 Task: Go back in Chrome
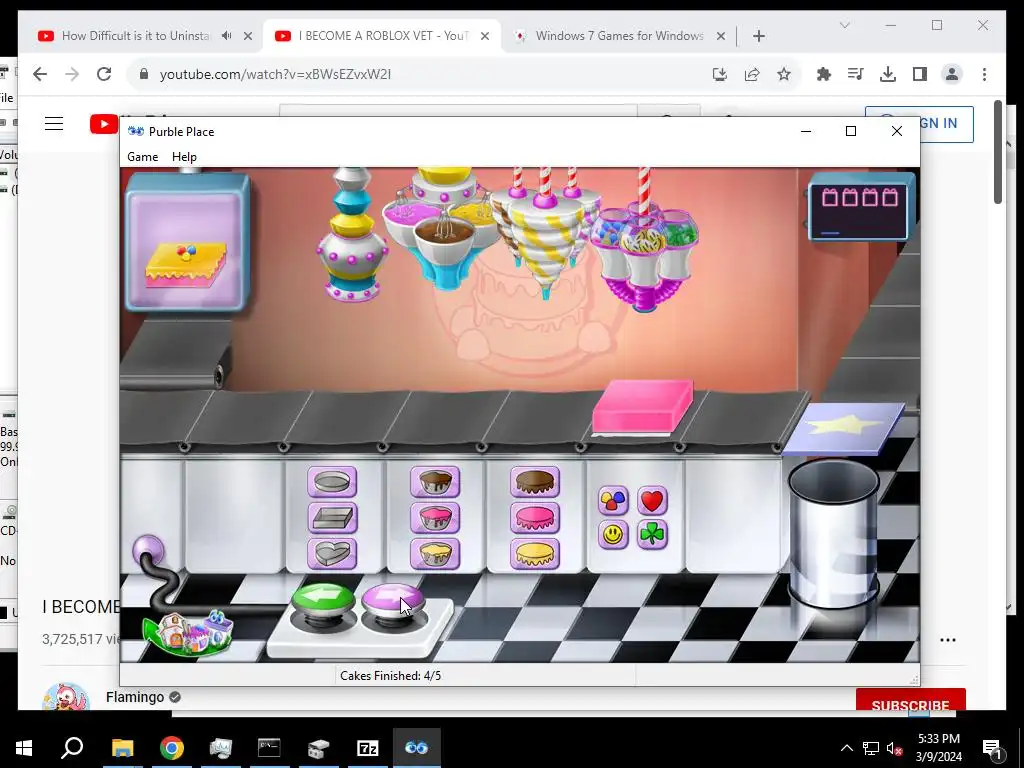pos(40,74)
